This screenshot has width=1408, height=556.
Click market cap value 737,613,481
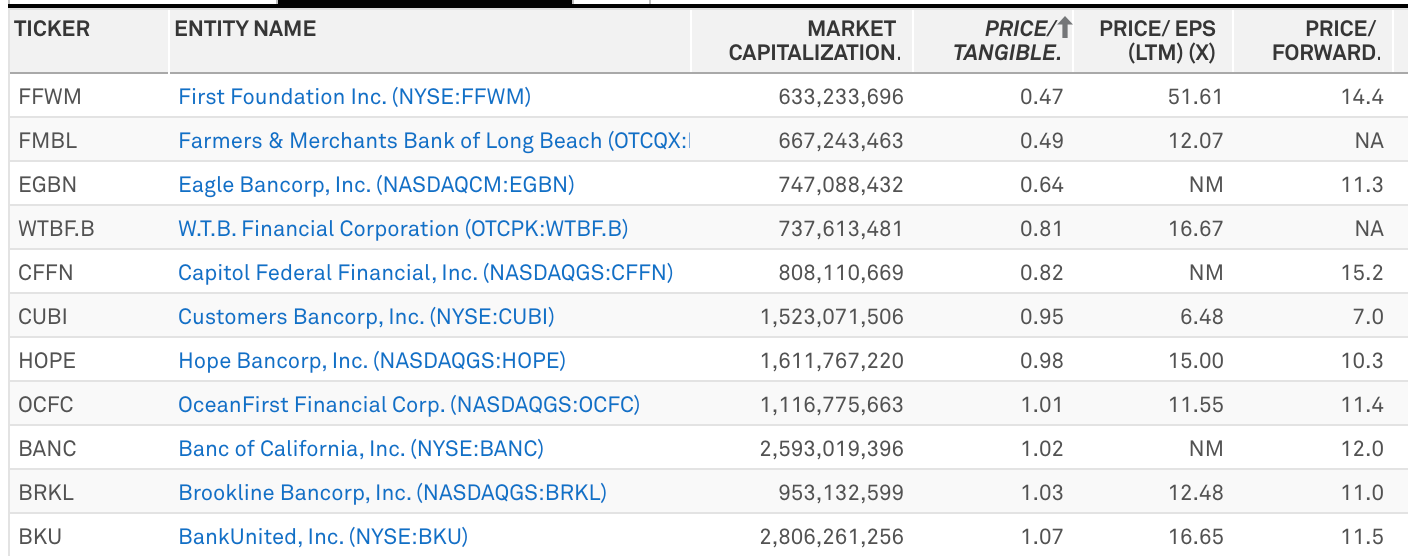[x=841, y=229]
